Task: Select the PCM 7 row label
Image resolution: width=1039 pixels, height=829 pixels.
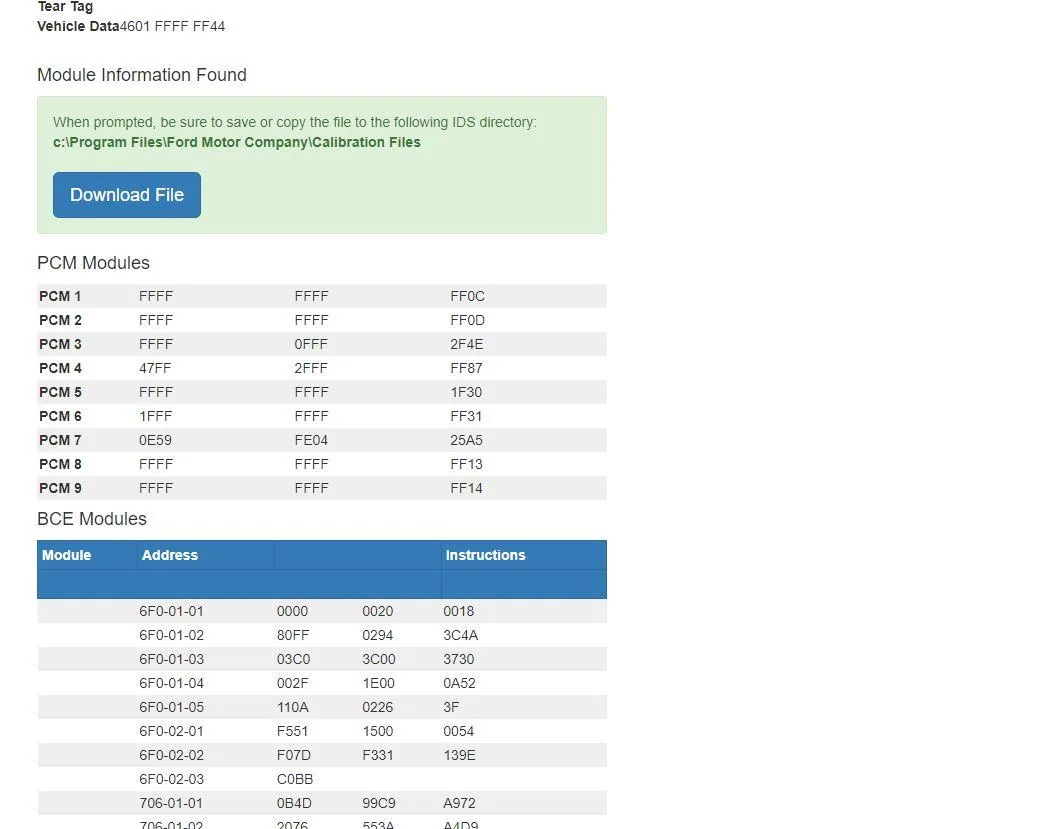Action: coord(60,440)
